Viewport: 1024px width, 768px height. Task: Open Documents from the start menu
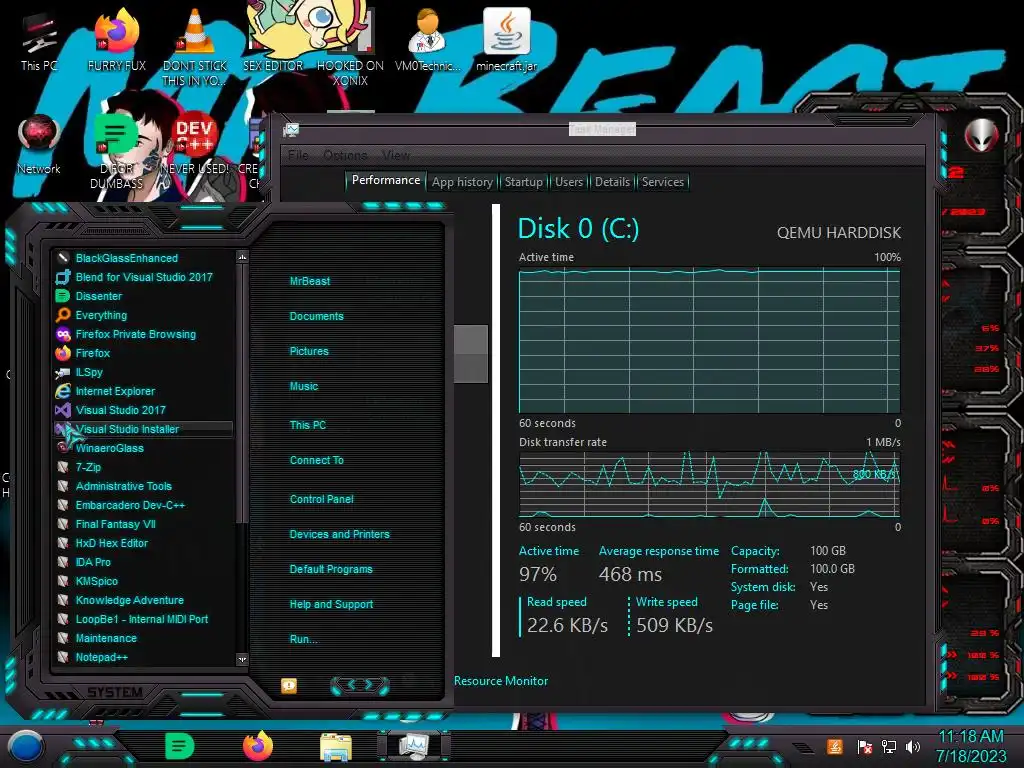click(x=316, y=316)
